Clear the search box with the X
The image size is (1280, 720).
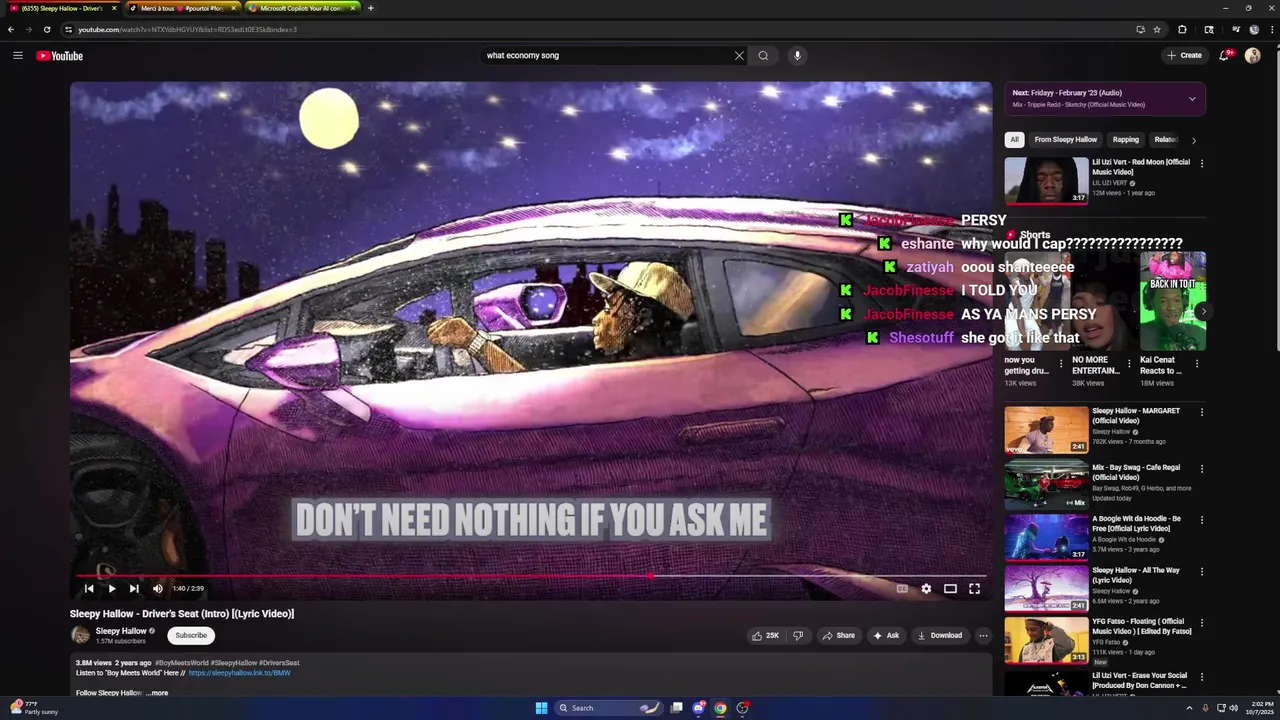739,56
